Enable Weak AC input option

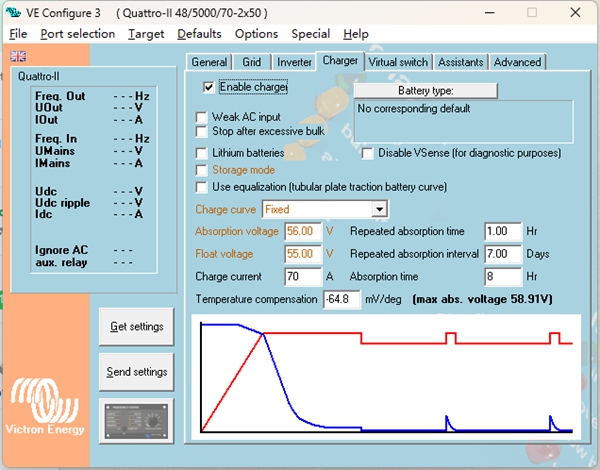(201, 117)
